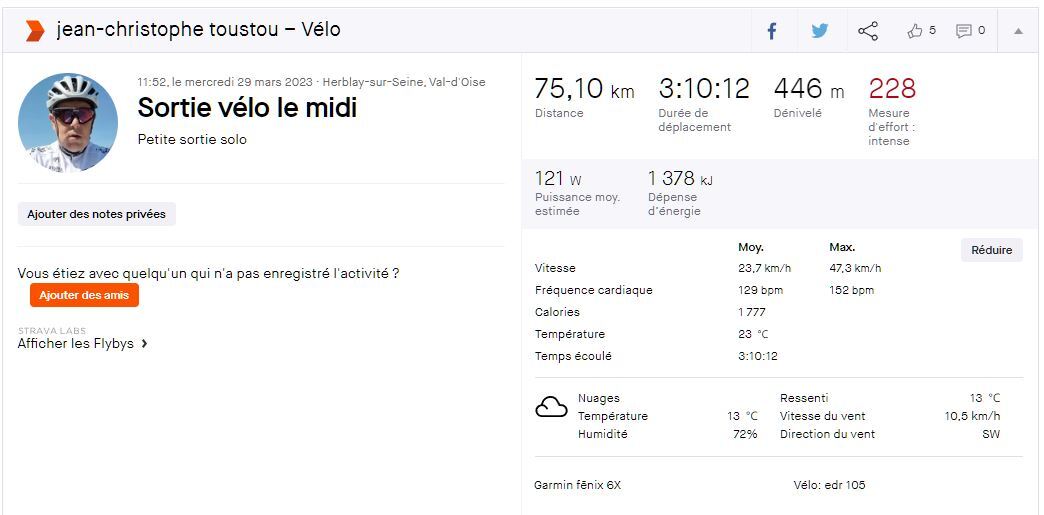Click the jean-christophe toustou – Vélo header

pos(198,30)
